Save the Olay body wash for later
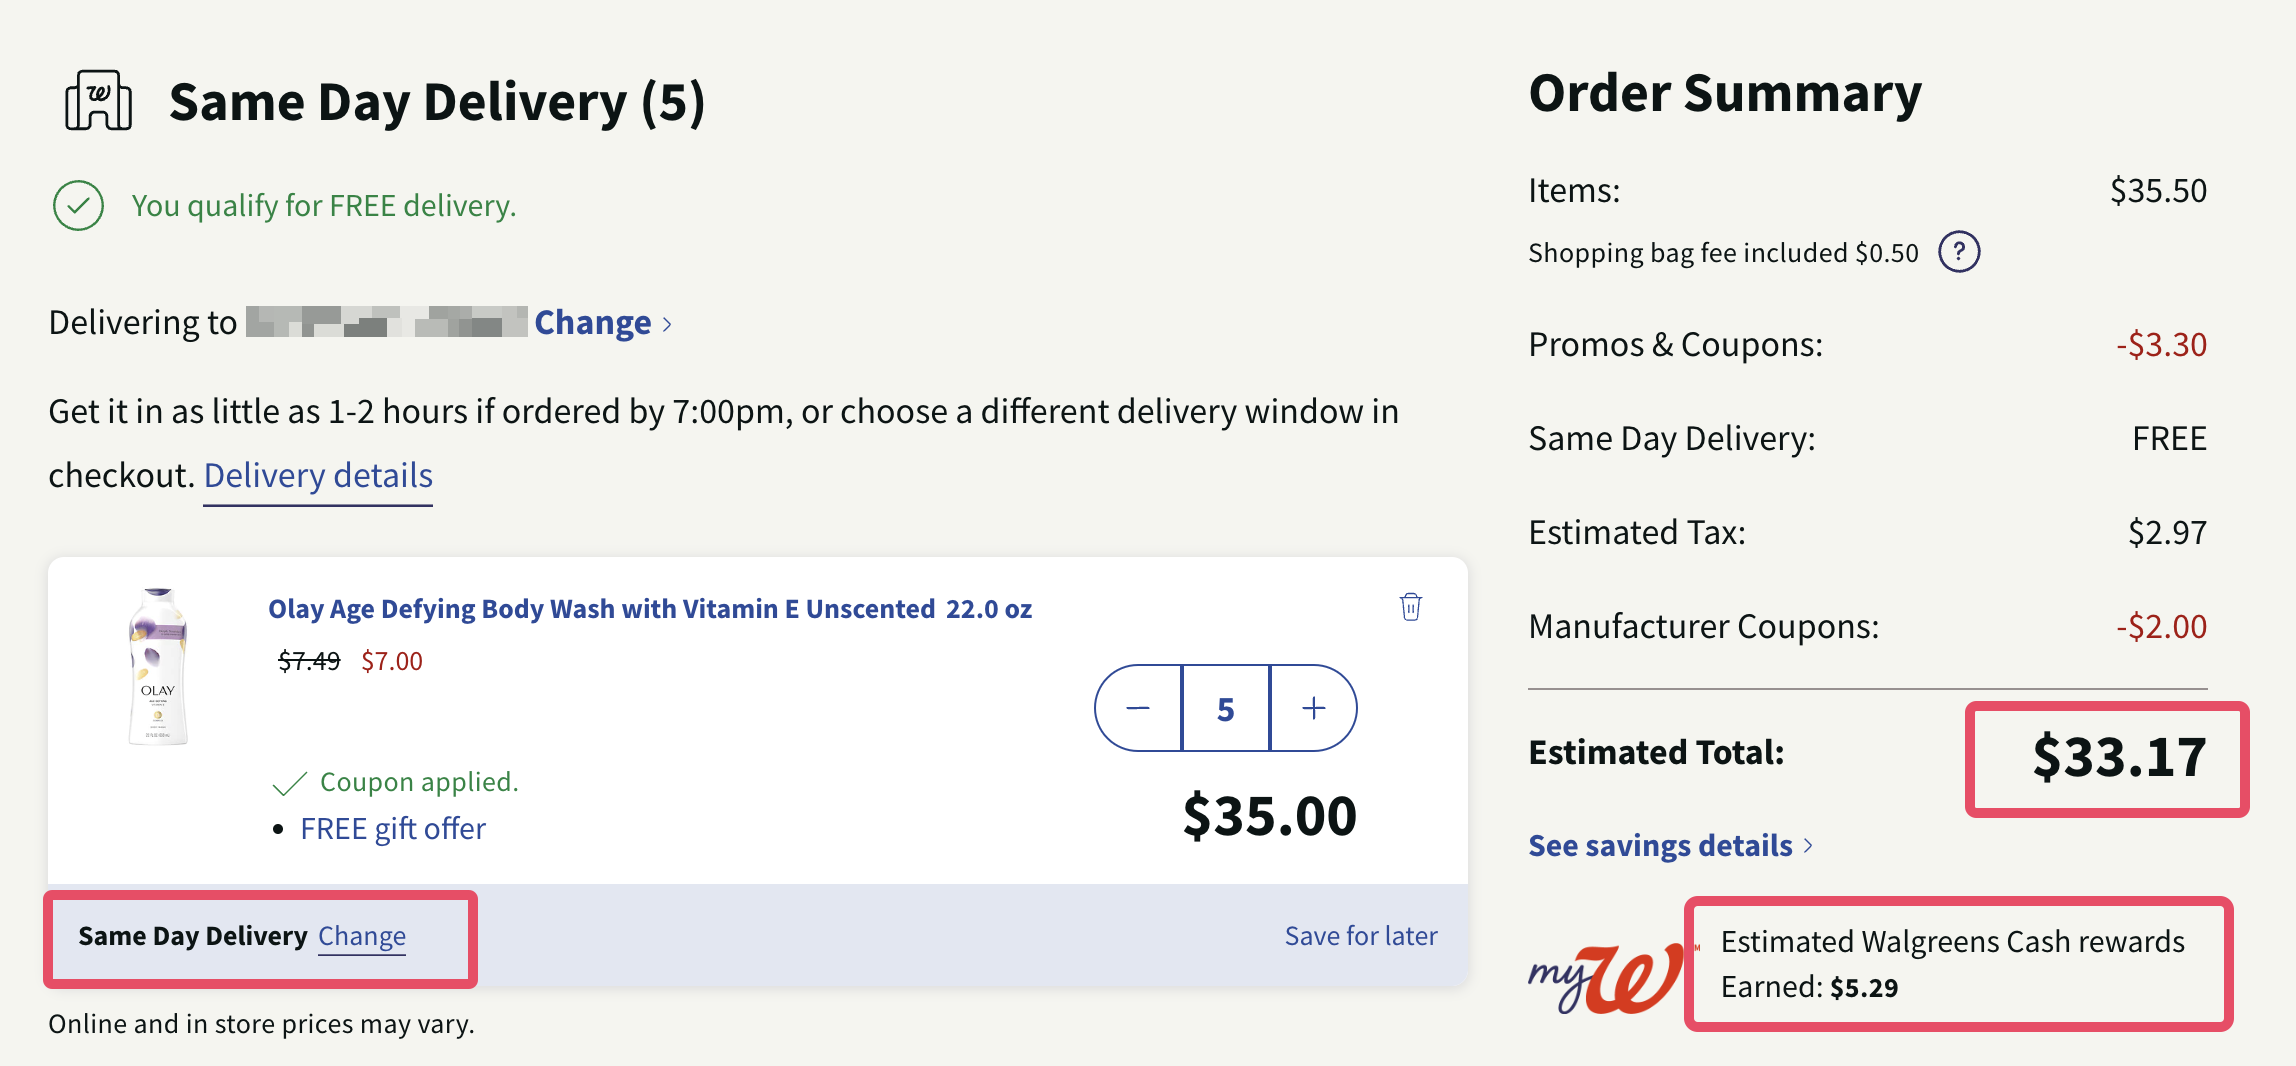2296x1066 pixels. tap(1360, 935)
